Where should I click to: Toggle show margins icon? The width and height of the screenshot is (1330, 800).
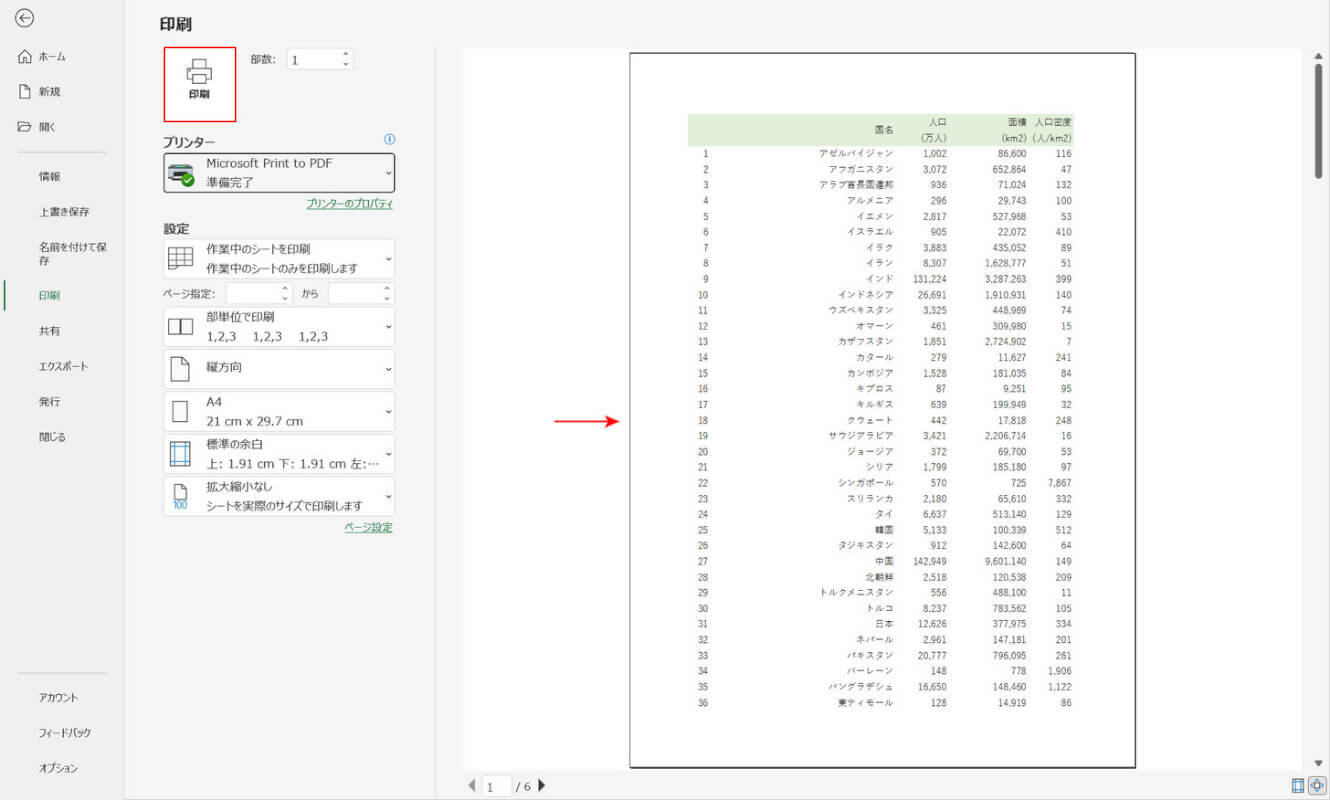pos(1298,786)
